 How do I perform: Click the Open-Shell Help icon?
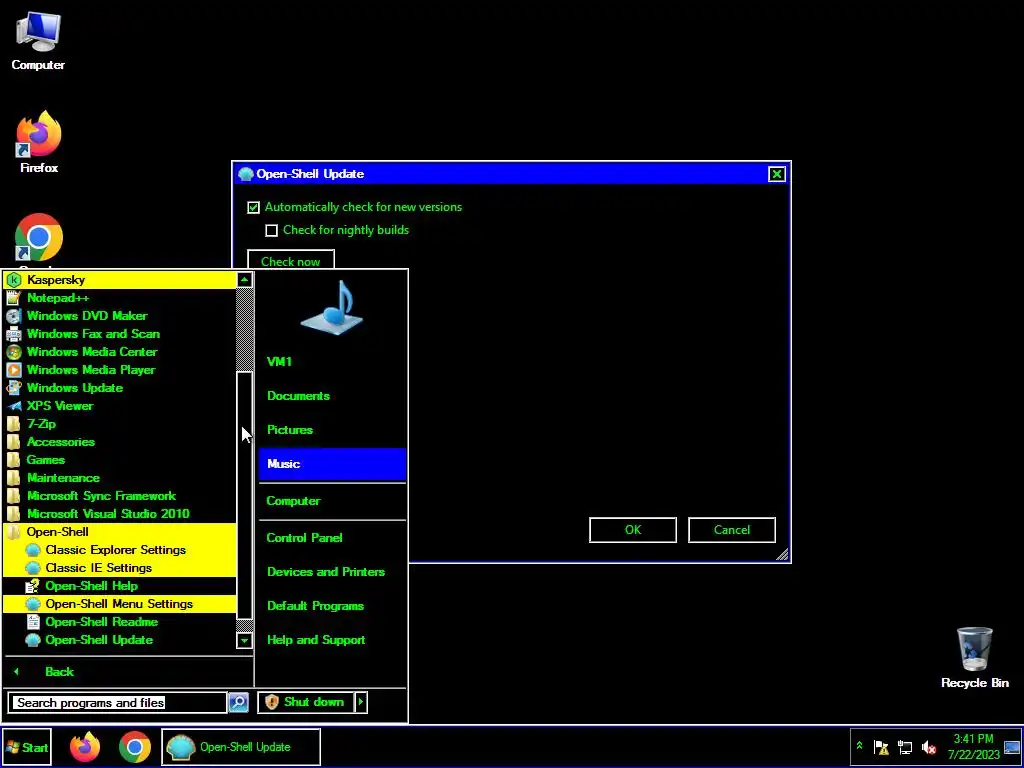[x=33, y=586]
